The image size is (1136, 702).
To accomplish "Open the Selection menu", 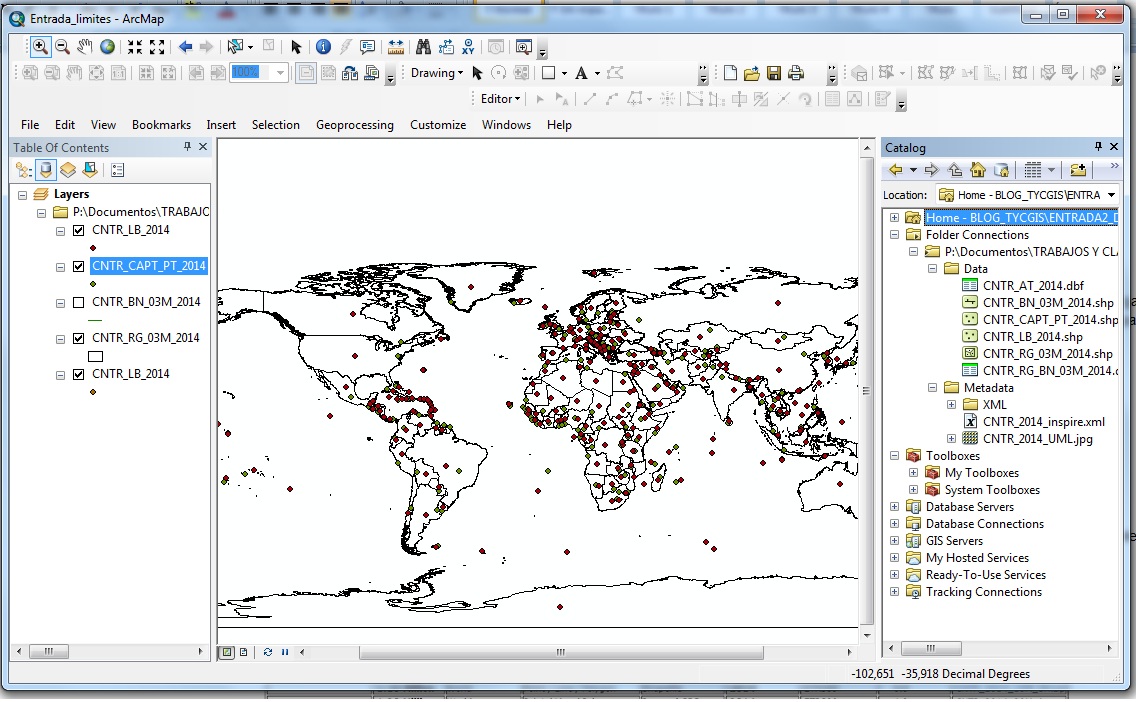I will click(276, 125).
